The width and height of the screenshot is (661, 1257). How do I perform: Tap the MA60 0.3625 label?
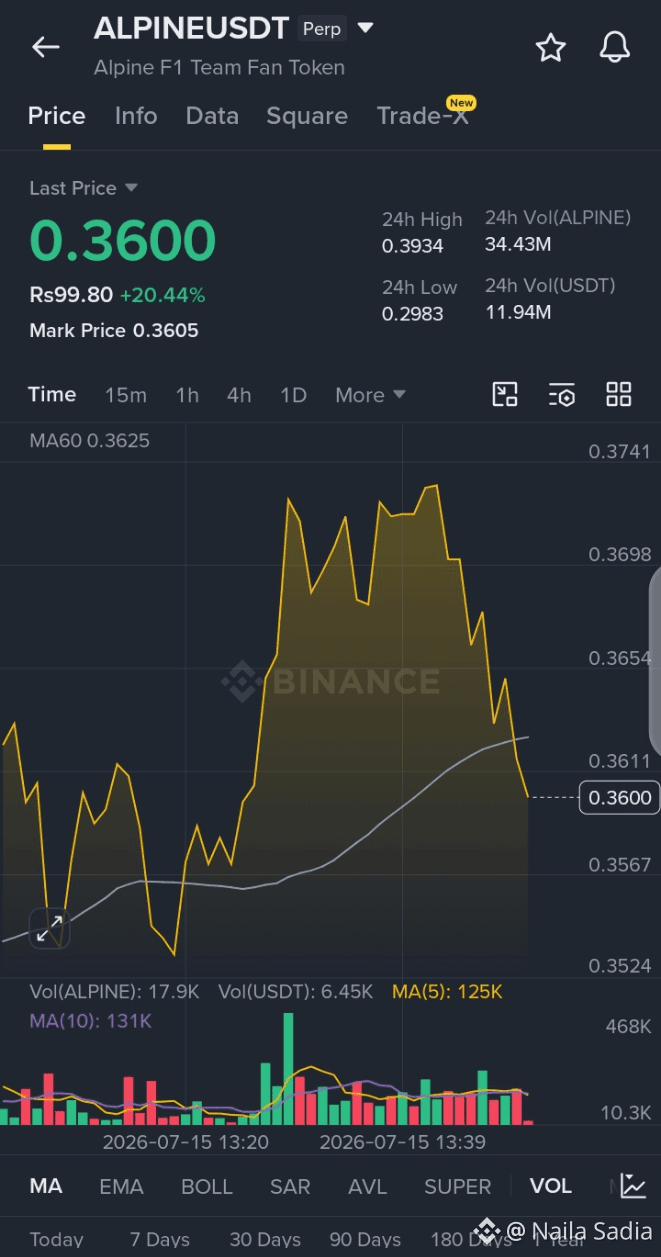point(90,440)
